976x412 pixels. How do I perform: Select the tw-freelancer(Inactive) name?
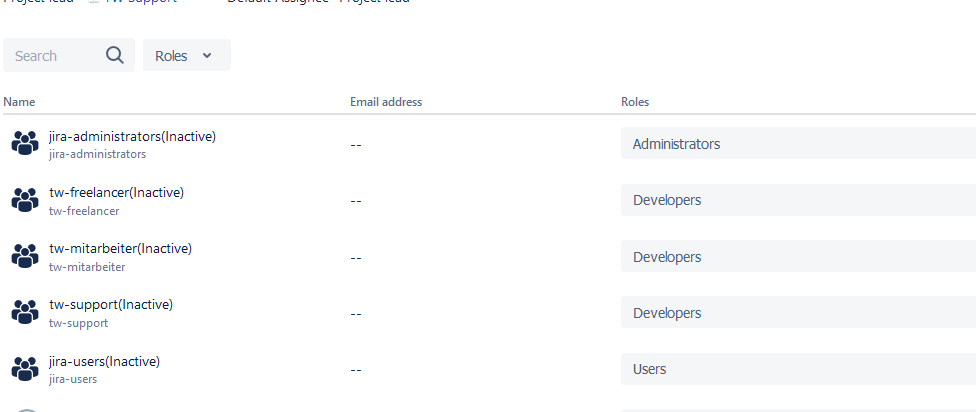point(116,193)
